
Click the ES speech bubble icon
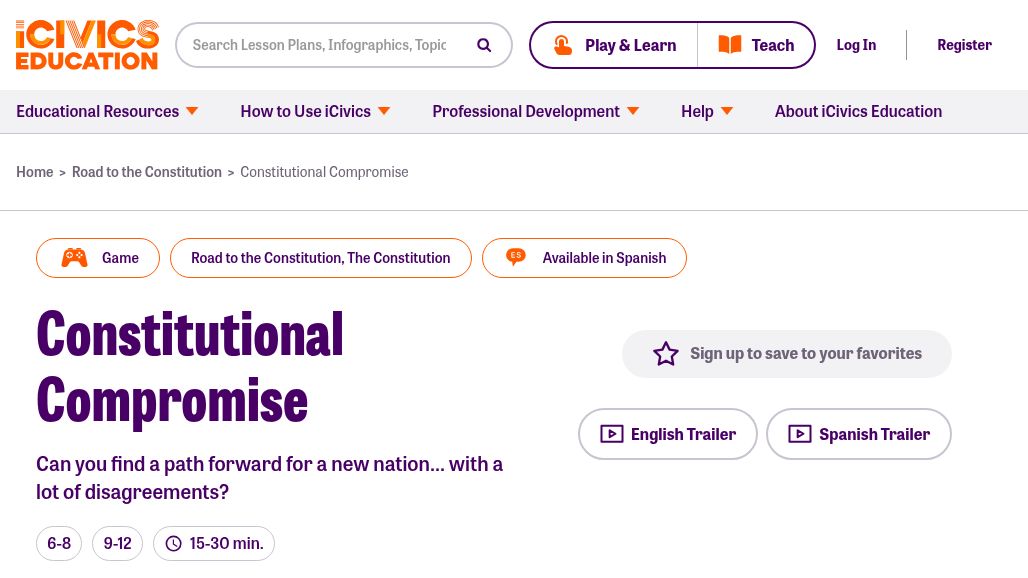coord(516,258)
